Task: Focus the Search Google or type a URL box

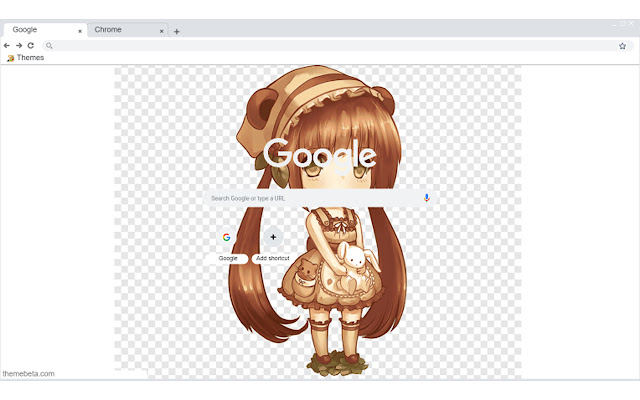Action: pos(320,198)
